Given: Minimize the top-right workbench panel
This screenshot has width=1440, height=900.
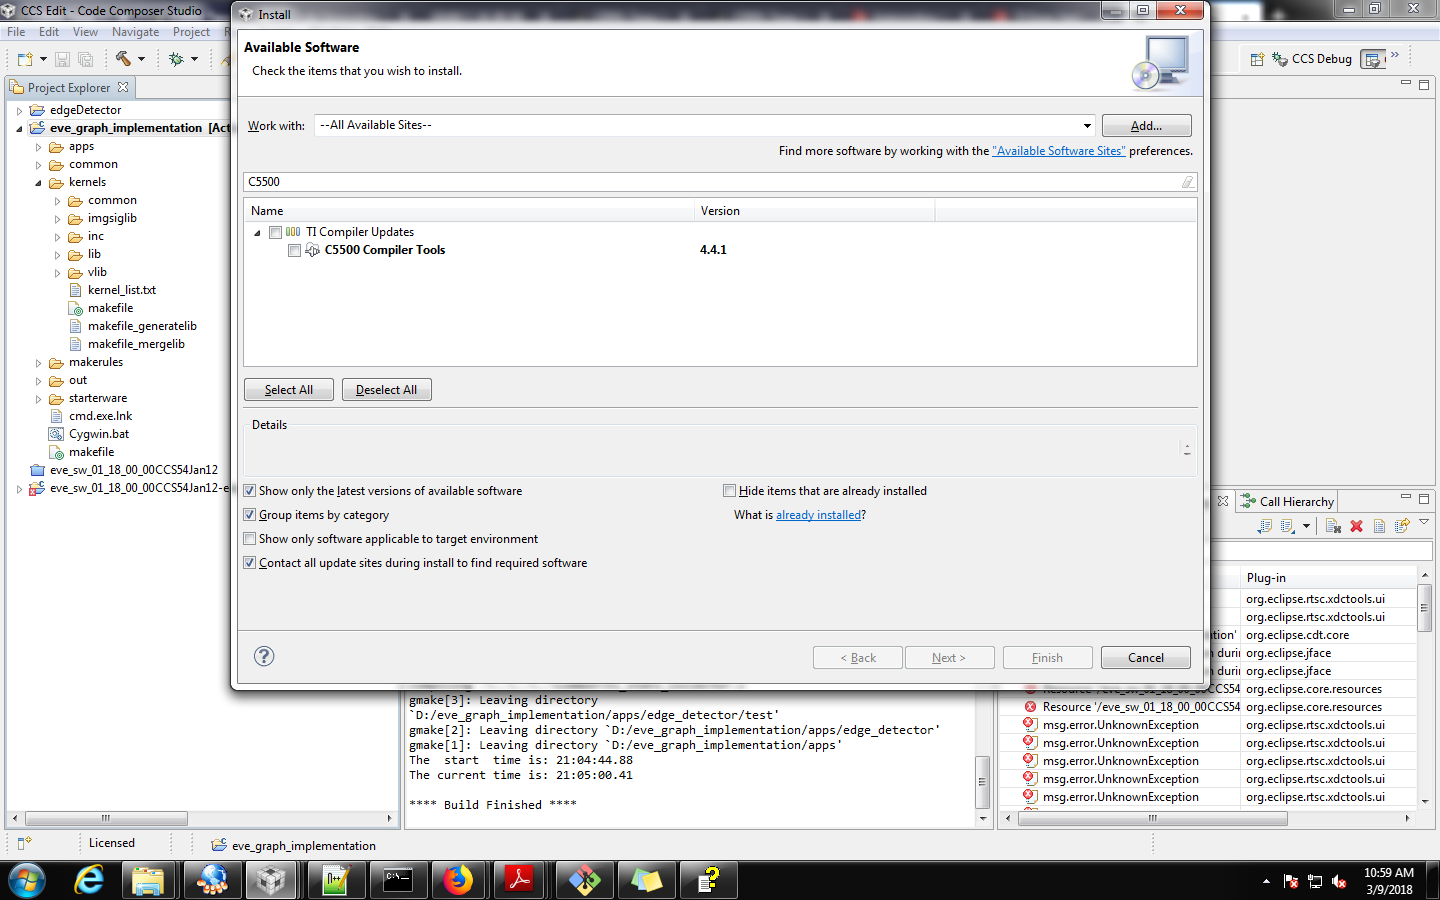Looking at the screenshot, I should (x=1405, y=83).
